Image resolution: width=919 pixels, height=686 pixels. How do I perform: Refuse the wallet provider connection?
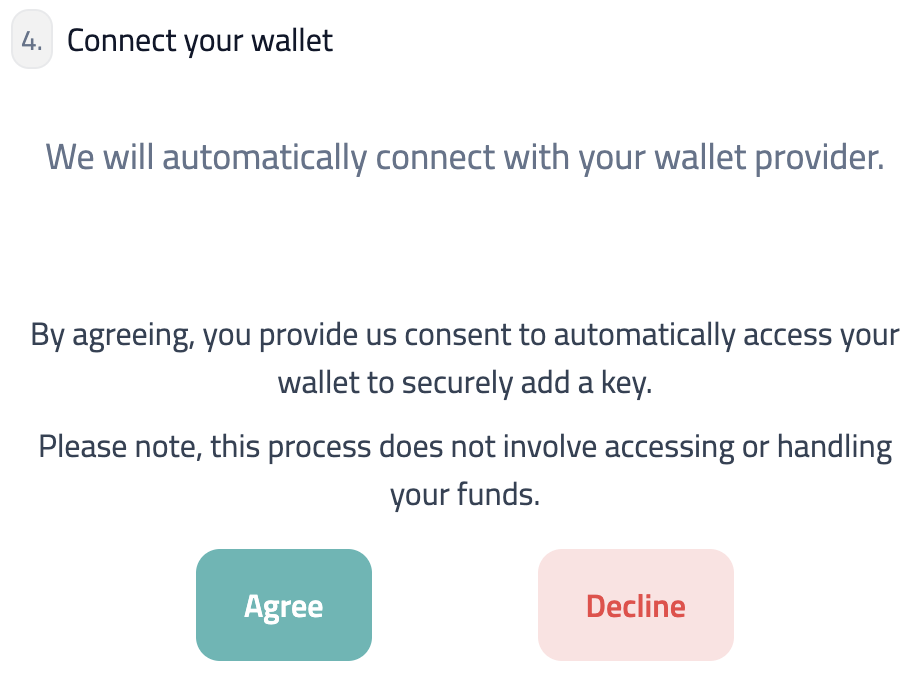635,605
